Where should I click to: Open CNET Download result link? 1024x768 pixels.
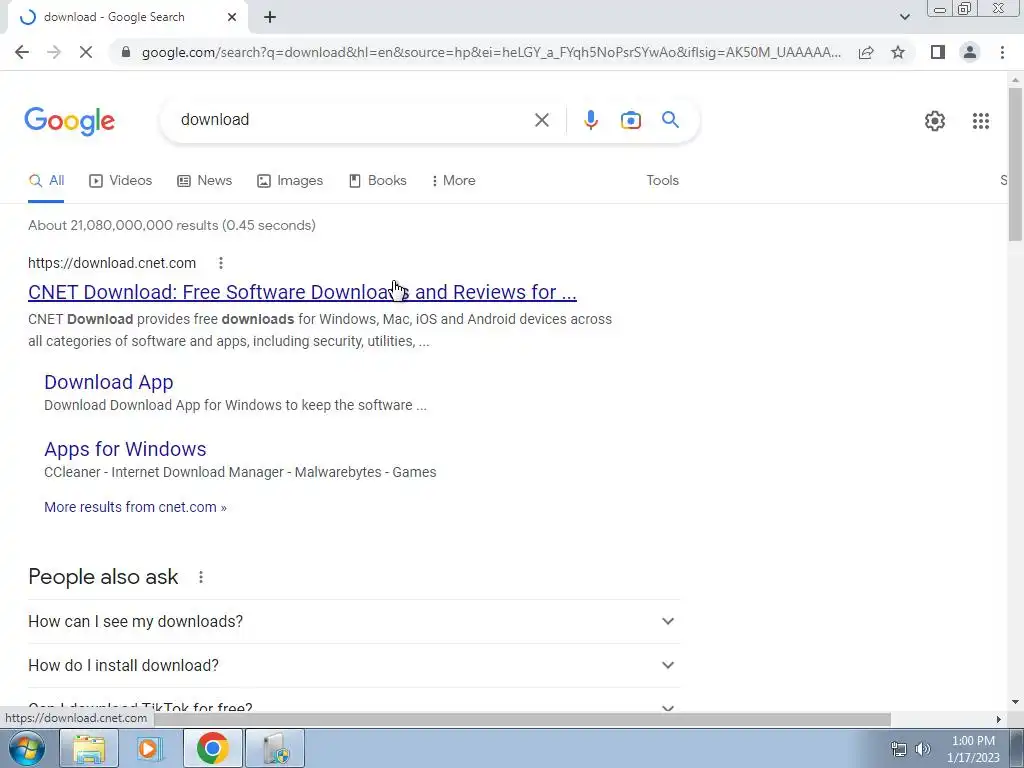click(302, 293)
